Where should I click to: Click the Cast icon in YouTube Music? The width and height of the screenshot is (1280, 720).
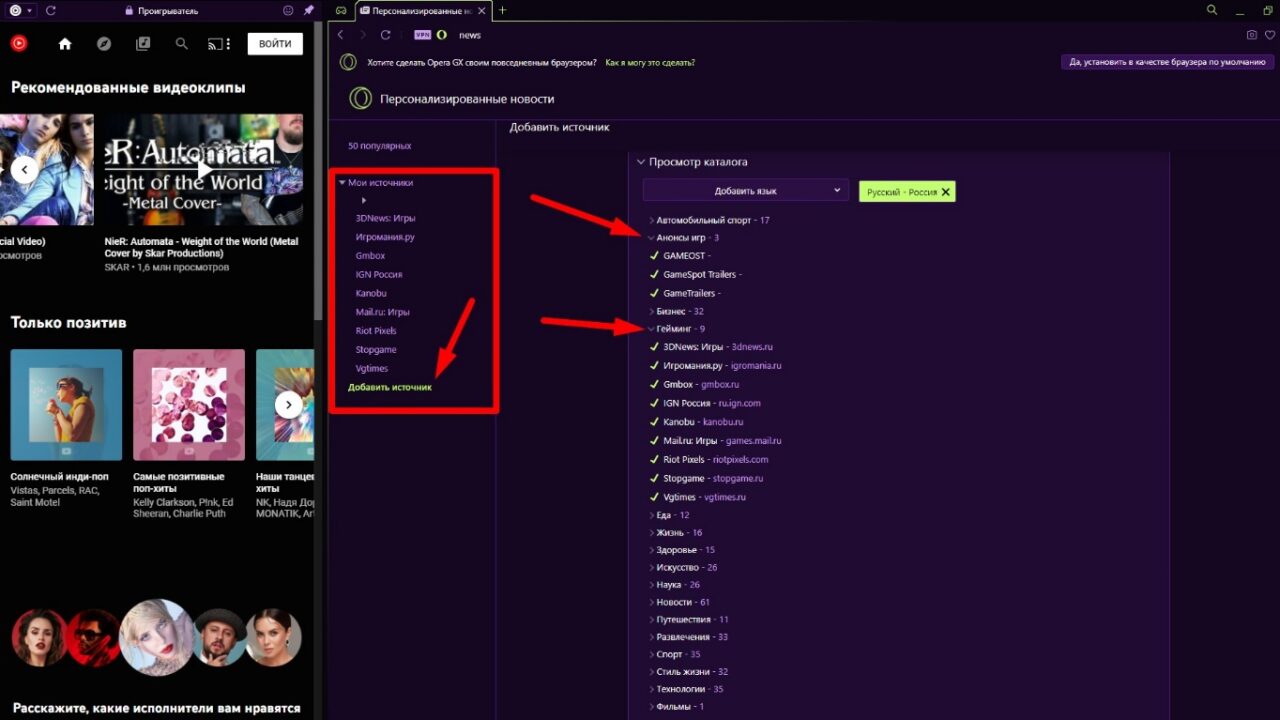[214, 44]
